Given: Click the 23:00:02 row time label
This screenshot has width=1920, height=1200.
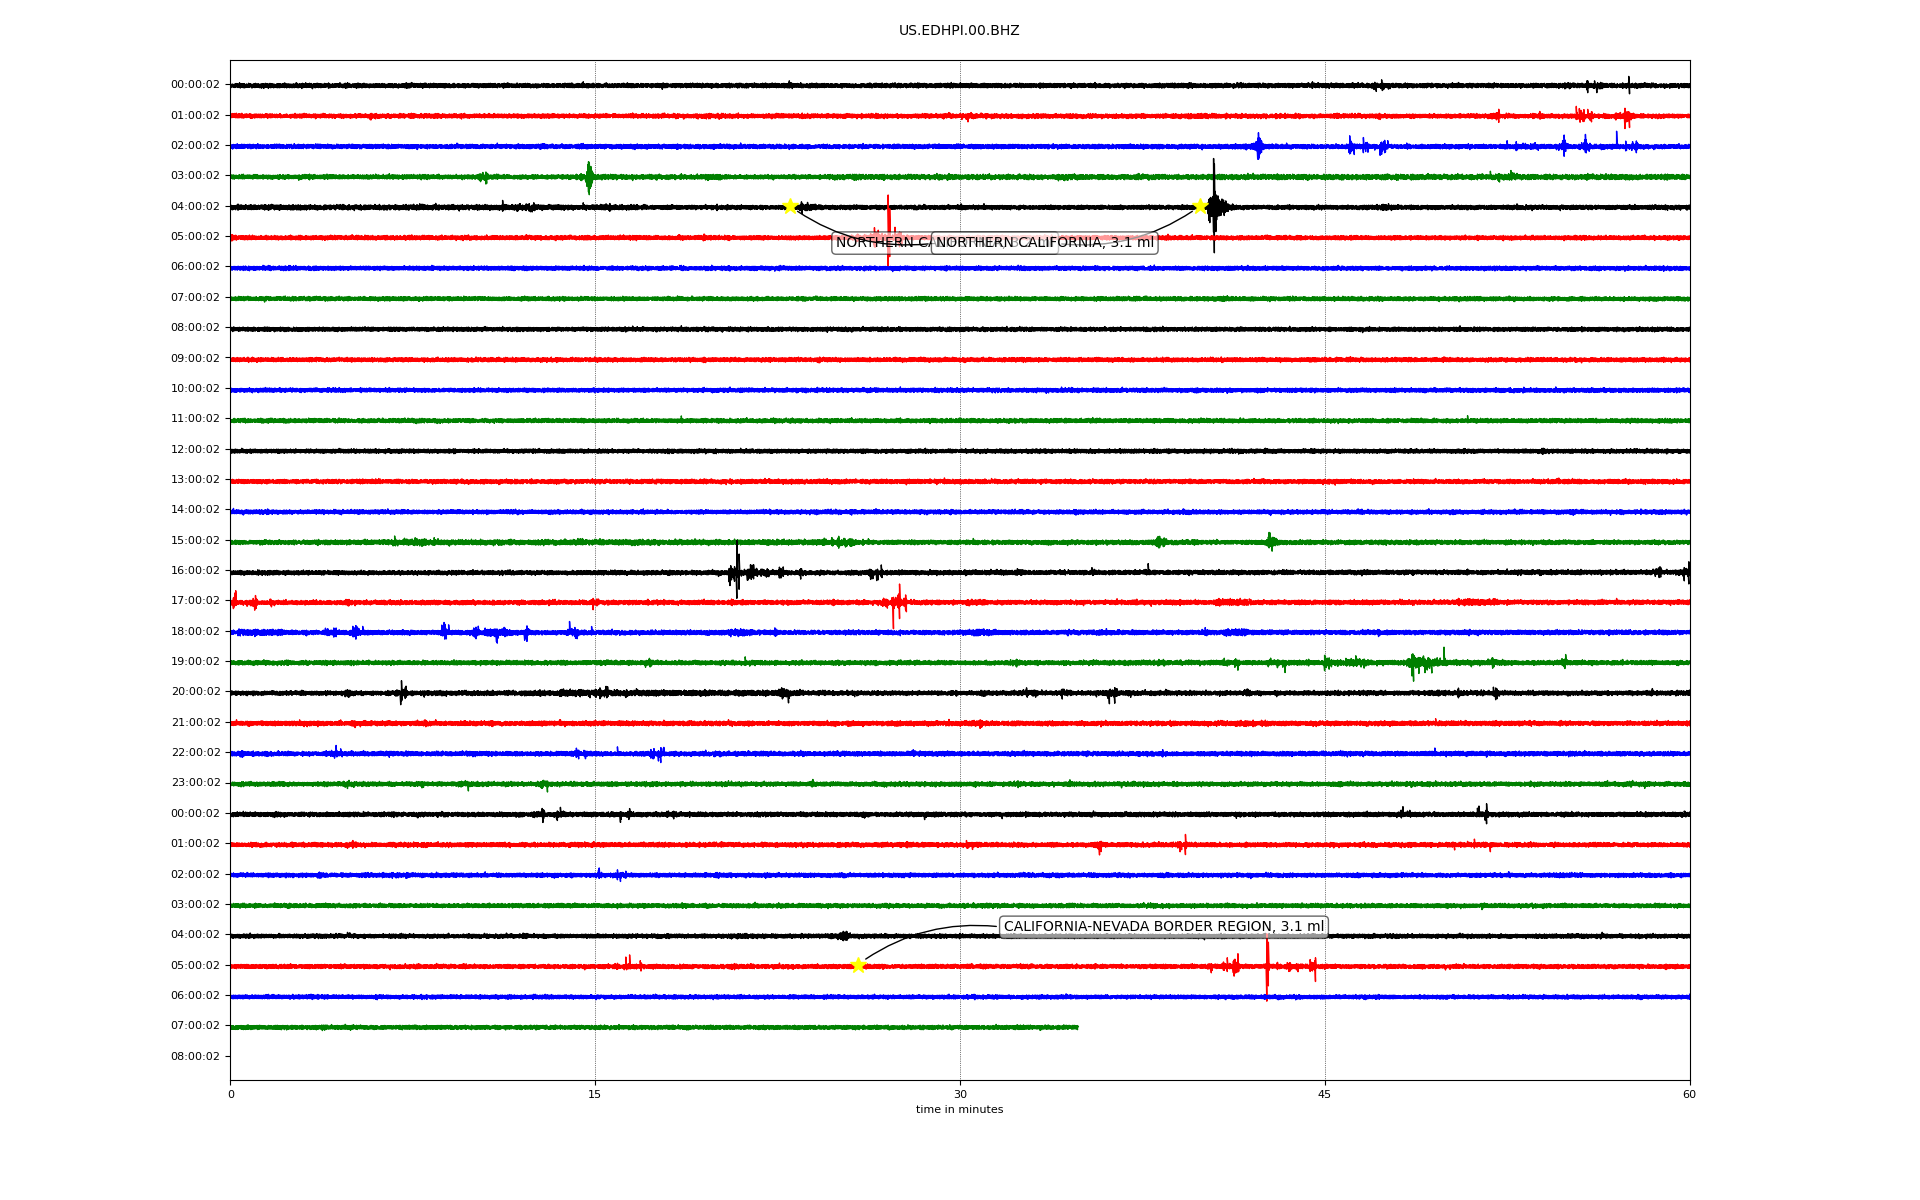Looking at the screenshot, I should pyautogui.click(x=195, y=783).
